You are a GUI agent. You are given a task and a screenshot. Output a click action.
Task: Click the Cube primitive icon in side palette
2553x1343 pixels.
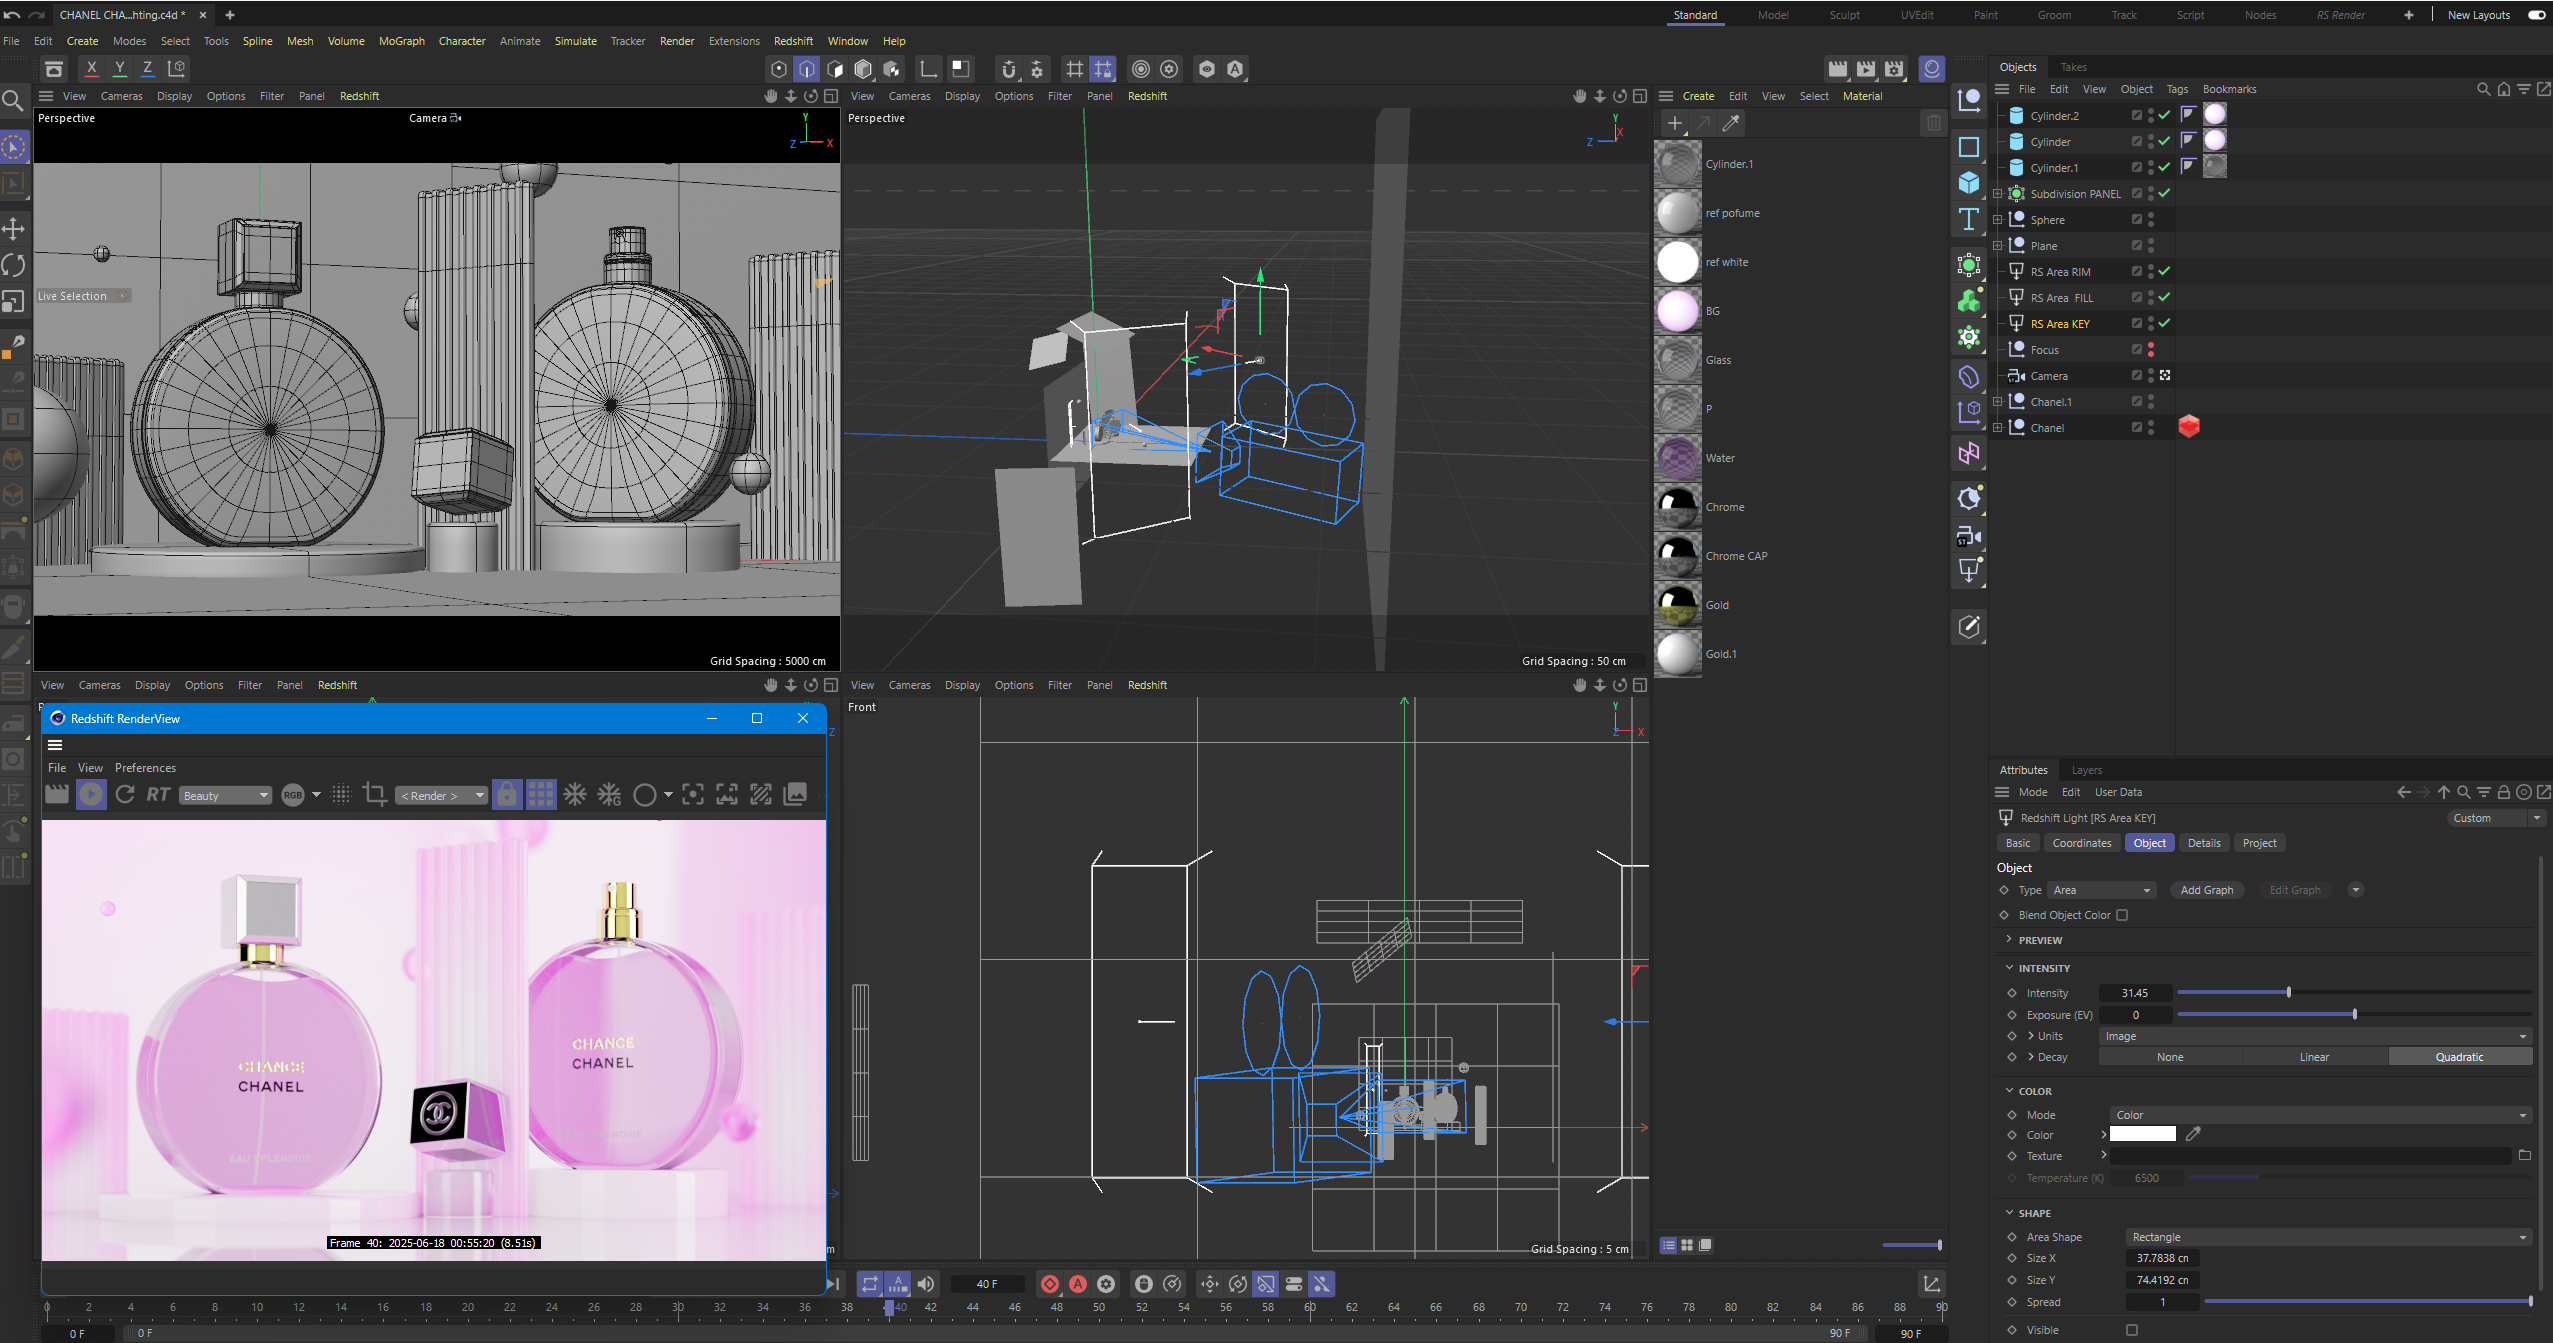1968,183
